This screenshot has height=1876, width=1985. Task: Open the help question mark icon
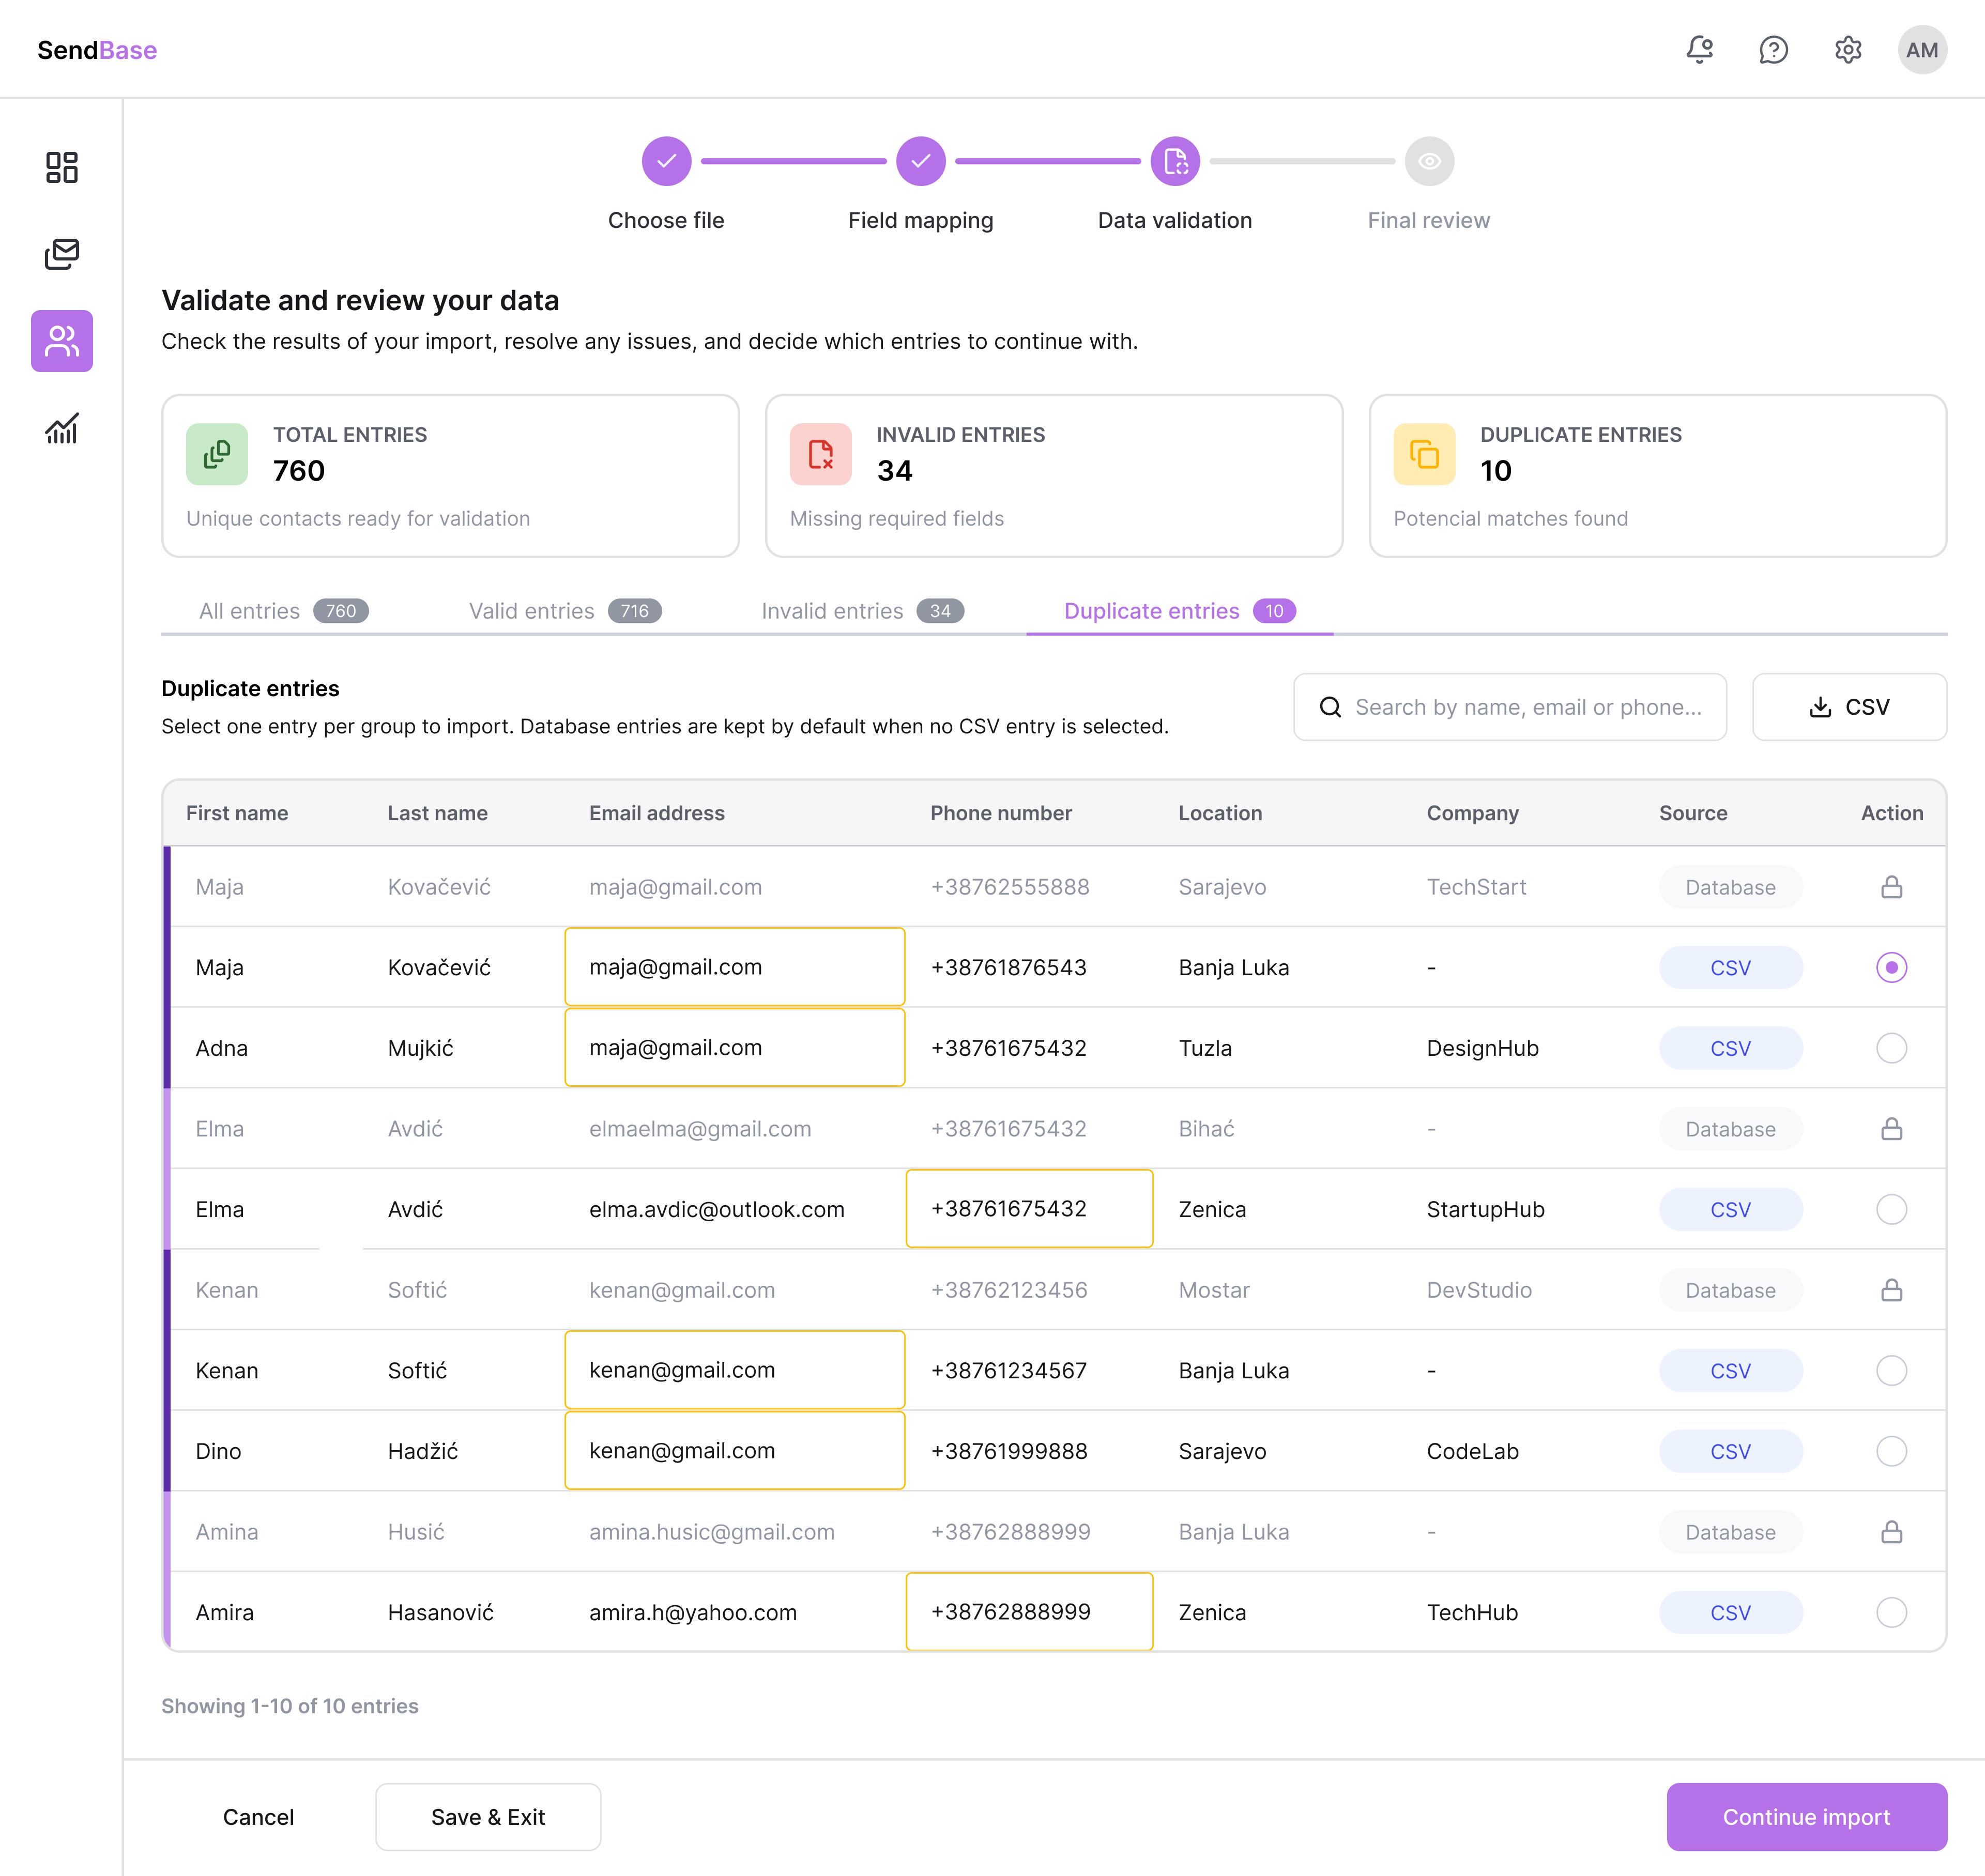[x=1773, y=50]
